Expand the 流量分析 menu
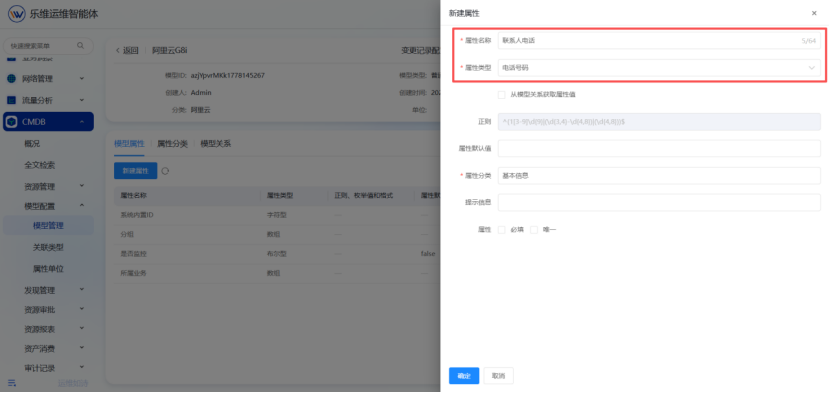The image size is (829, 393). (82, 100)
